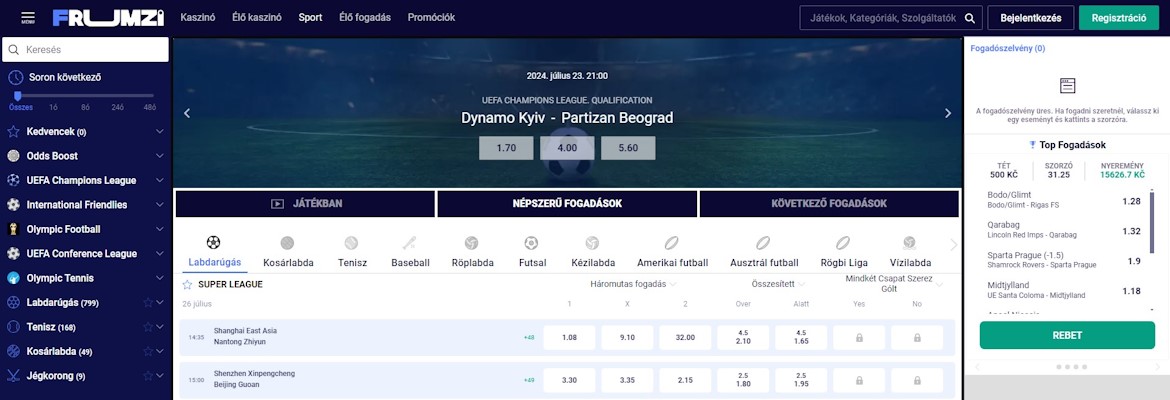Click the Soron következő time slider
1170x400 pixels.
[84, 96]
